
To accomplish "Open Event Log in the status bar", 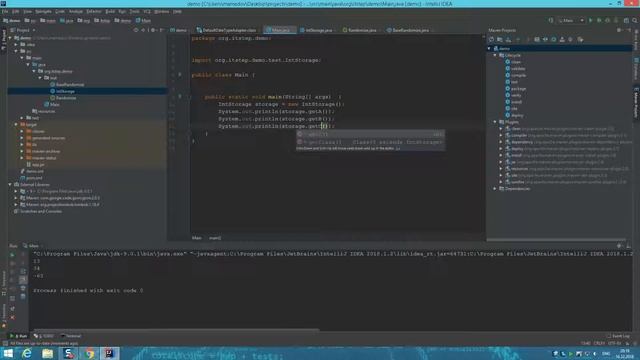I will [618, 336].
